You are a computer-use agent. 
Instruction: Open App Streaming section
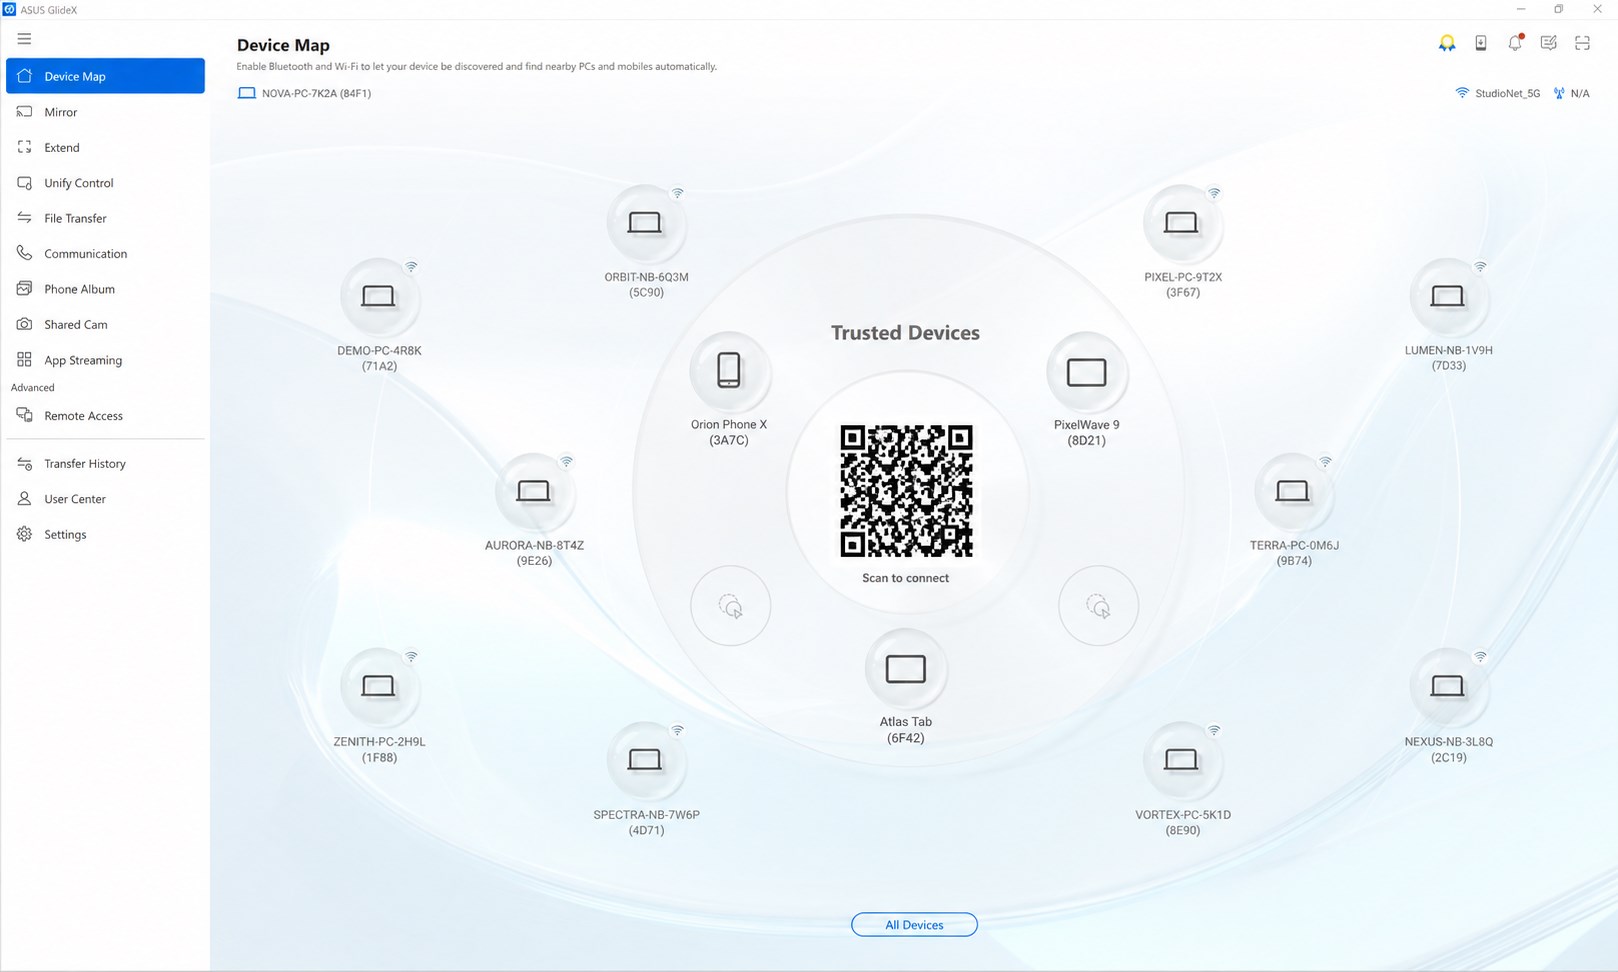pos(105,360)
